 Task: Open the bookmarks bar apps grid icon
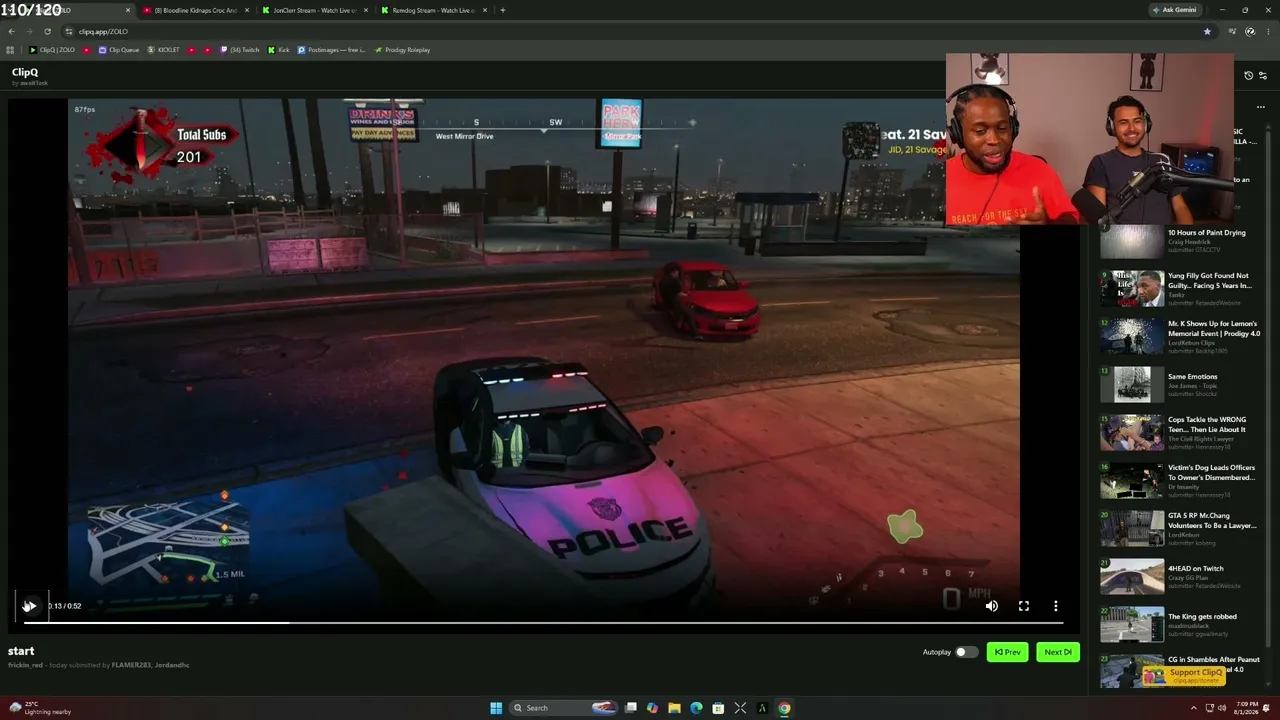10,50
